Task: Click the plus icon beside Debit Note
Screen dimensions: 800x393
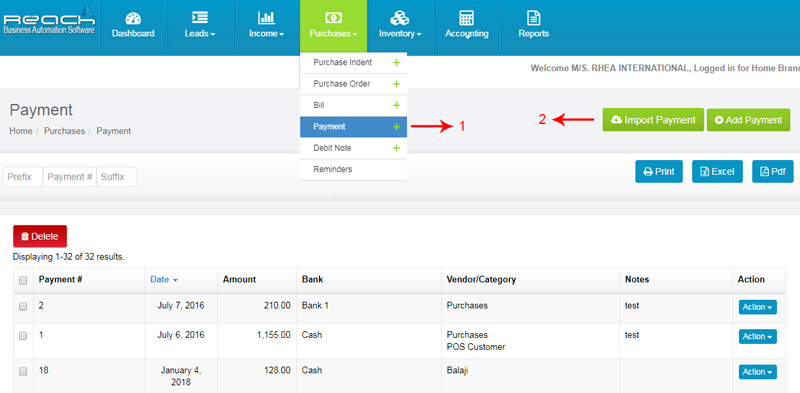Action: (396, 148)
